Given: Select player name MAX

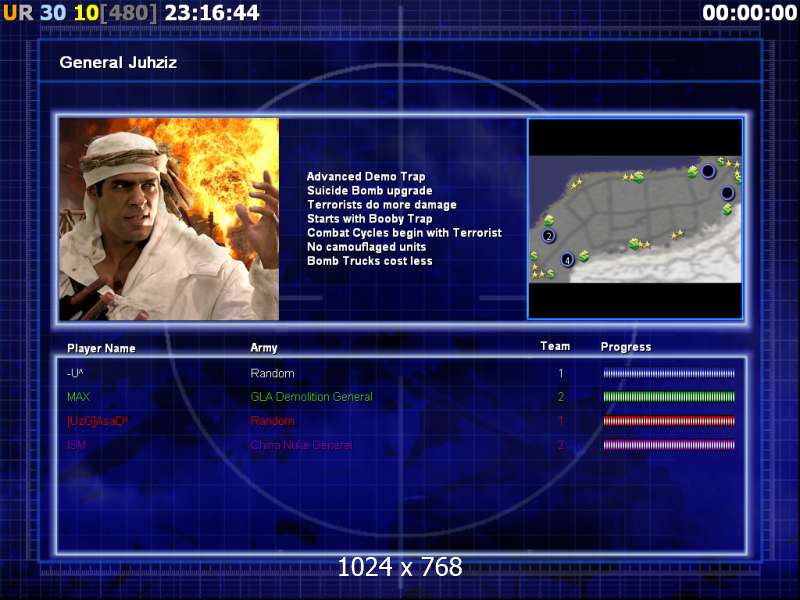Looking at the screenshot, I should [79, 397].
